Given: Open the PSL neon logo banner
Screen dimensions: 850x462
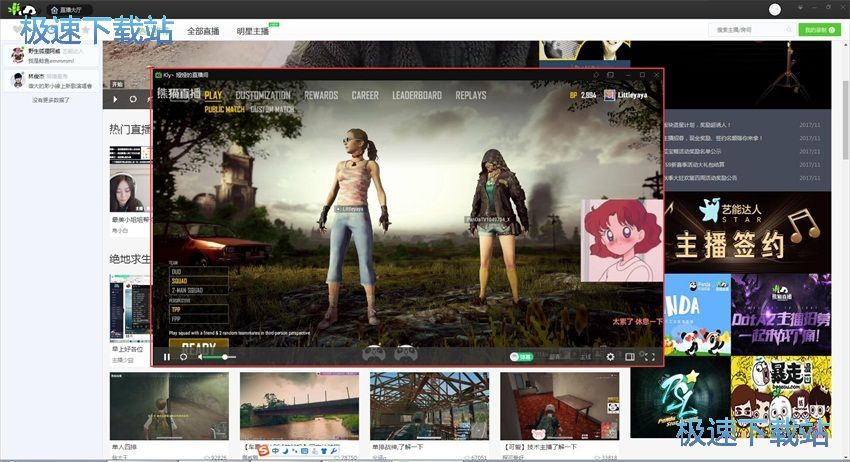Looking at the screenshot, I should (x=680, y=397).
